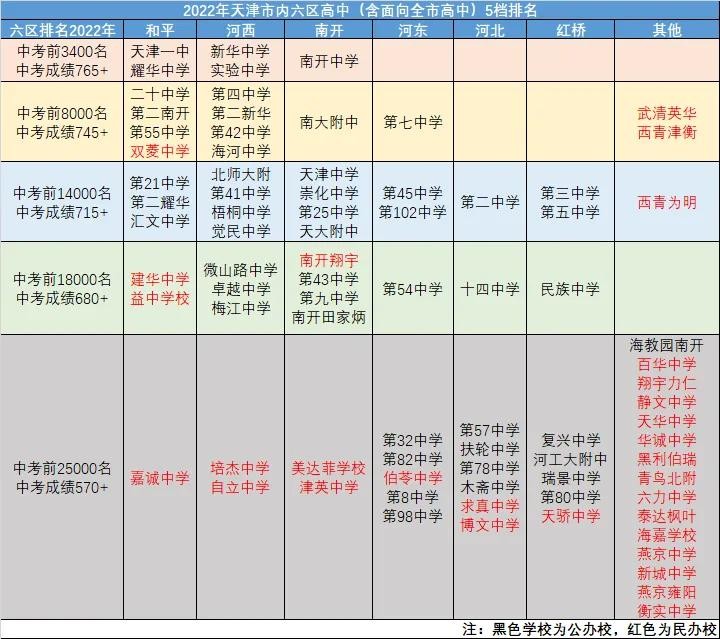Select the red 嘉诚中学 cell
Image resolution: width=720 pixels, height=639 pixels.
coord(160,478)
